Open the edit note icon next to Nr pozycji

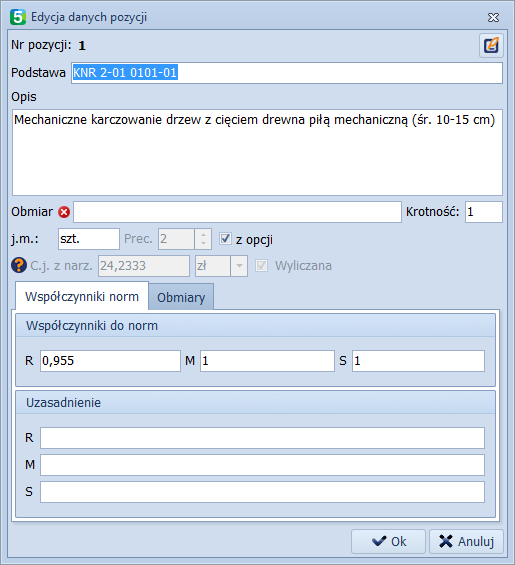tap(491, 46)
